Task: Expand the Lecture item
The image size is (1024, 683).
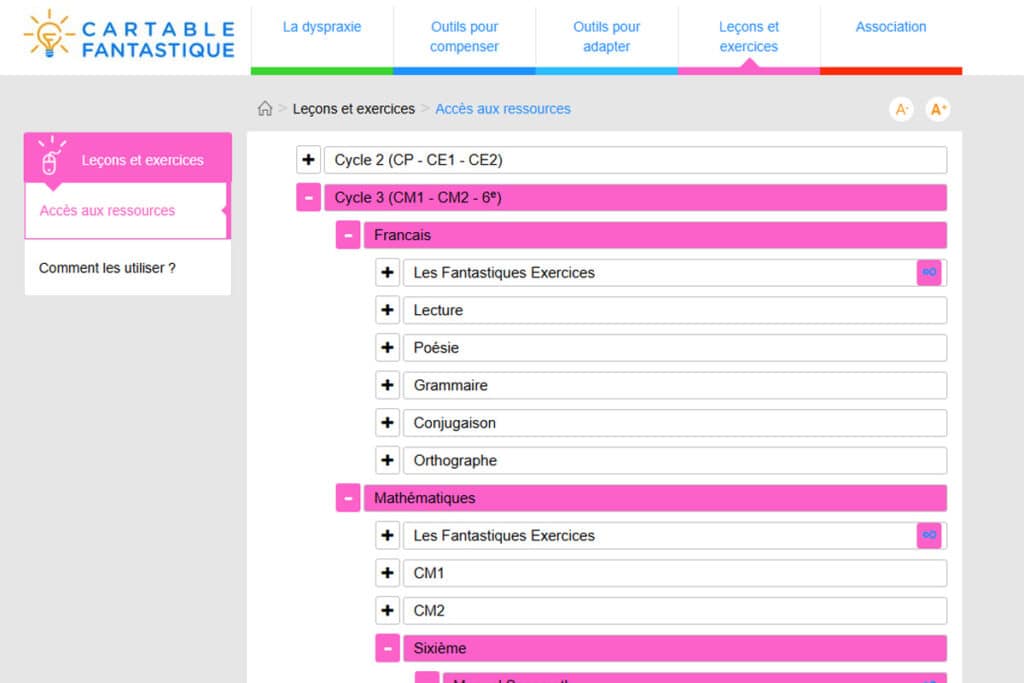Action: click(387, 311)
